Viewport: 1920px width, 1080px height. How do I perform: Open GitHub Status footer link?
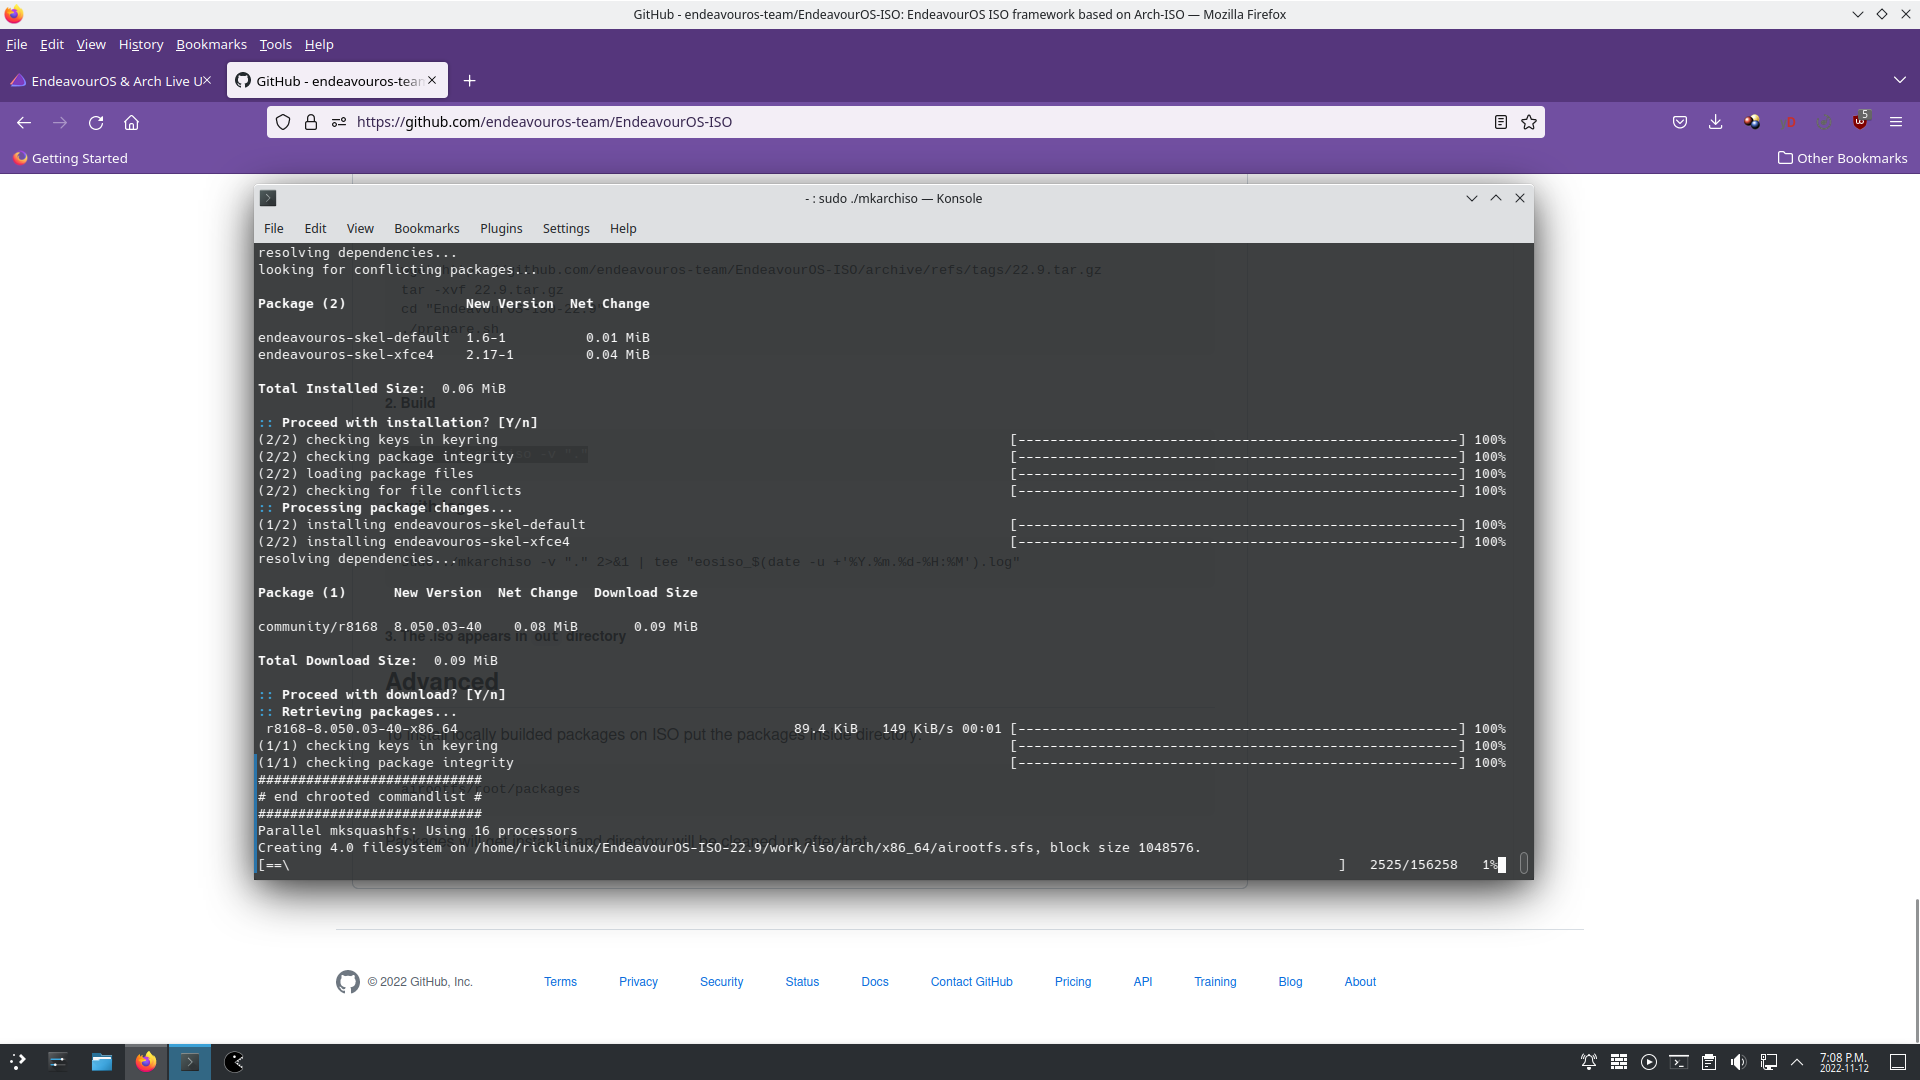click(x=802, y=982)
